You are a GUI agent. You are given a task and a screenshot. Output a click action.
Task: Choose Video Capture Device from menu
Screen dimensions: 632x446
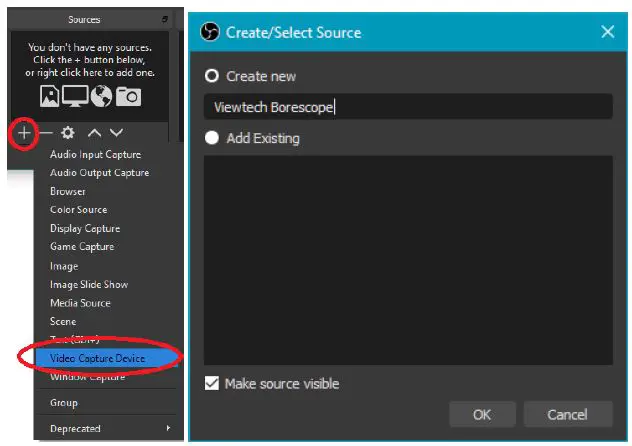point(97,358)
